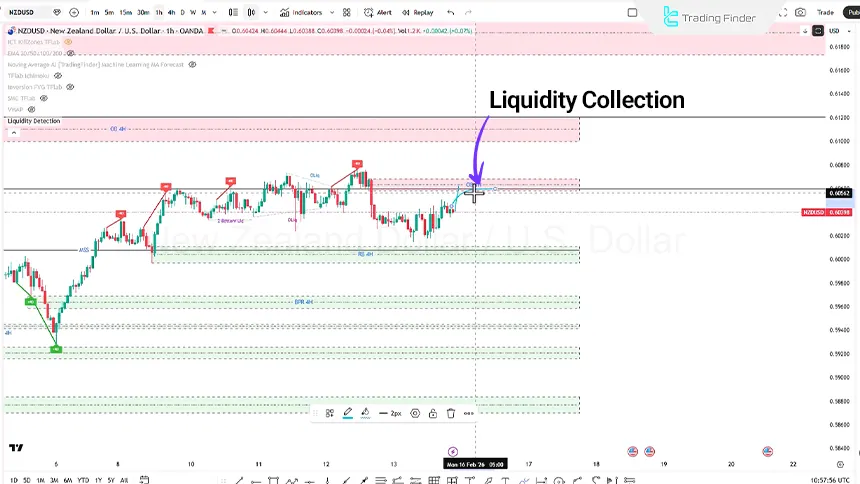Expand the favorite indicators dropdown arrow
The height and width of the screenshot is (484, 860).
(x=332, y=12)
